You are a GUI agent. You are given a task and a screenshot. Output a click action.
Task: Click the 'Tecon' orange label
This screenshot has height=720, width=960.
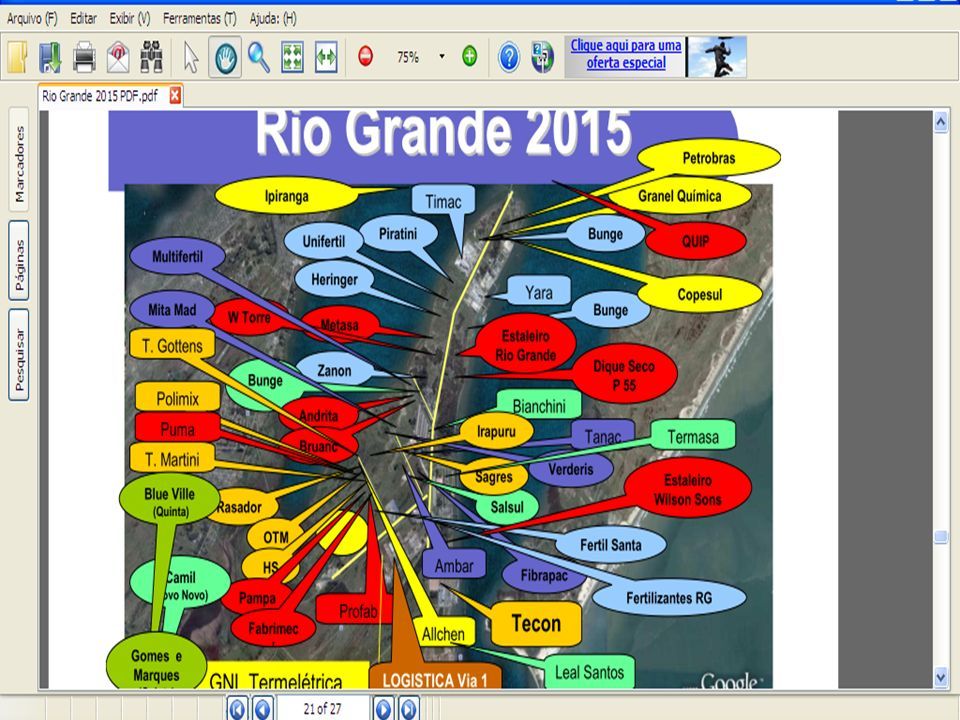click(x=536, y=623)
